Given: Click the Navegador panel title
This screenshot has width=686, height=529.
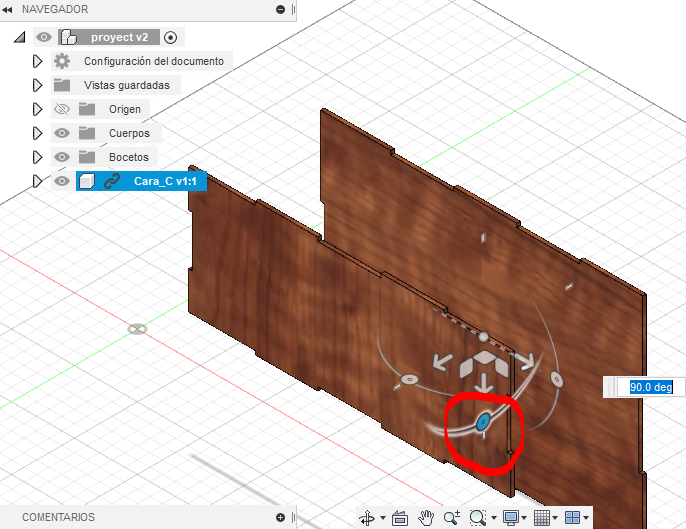Looking at the screenshot, I should pos(55,9).
